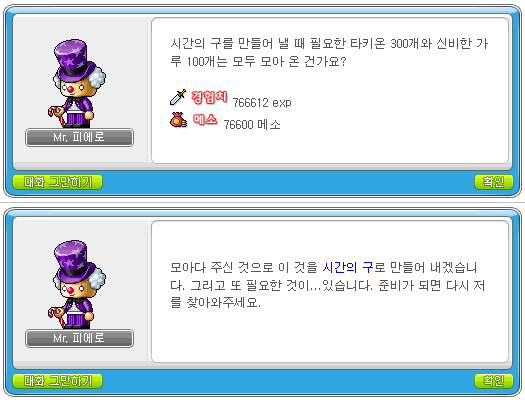The height and width of the screenshot is (400, 525).
Task: Click the question text about 타키온 300개
Action: point(329,52)
